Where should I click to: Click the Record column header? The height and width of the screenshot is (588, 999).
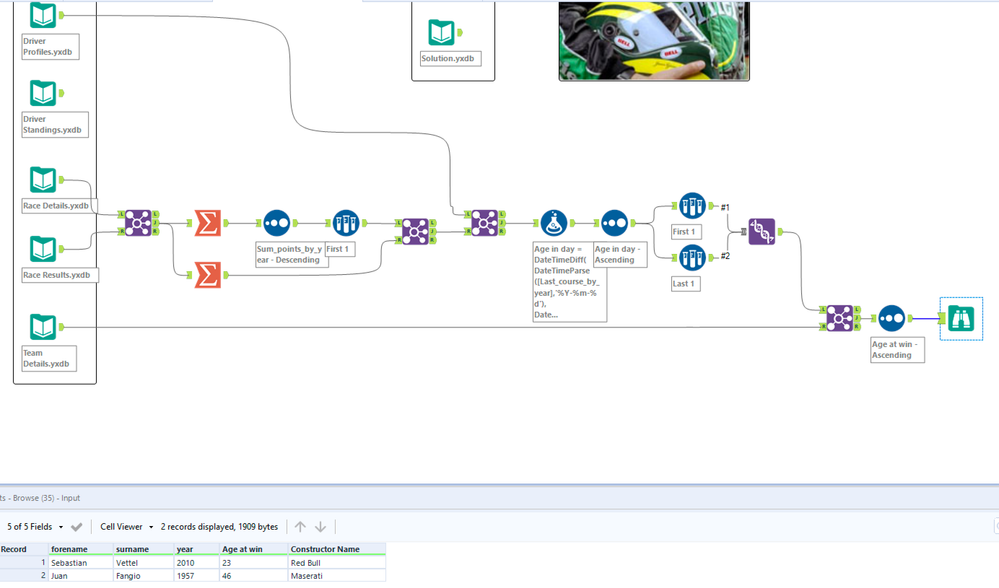click(24, 549)
